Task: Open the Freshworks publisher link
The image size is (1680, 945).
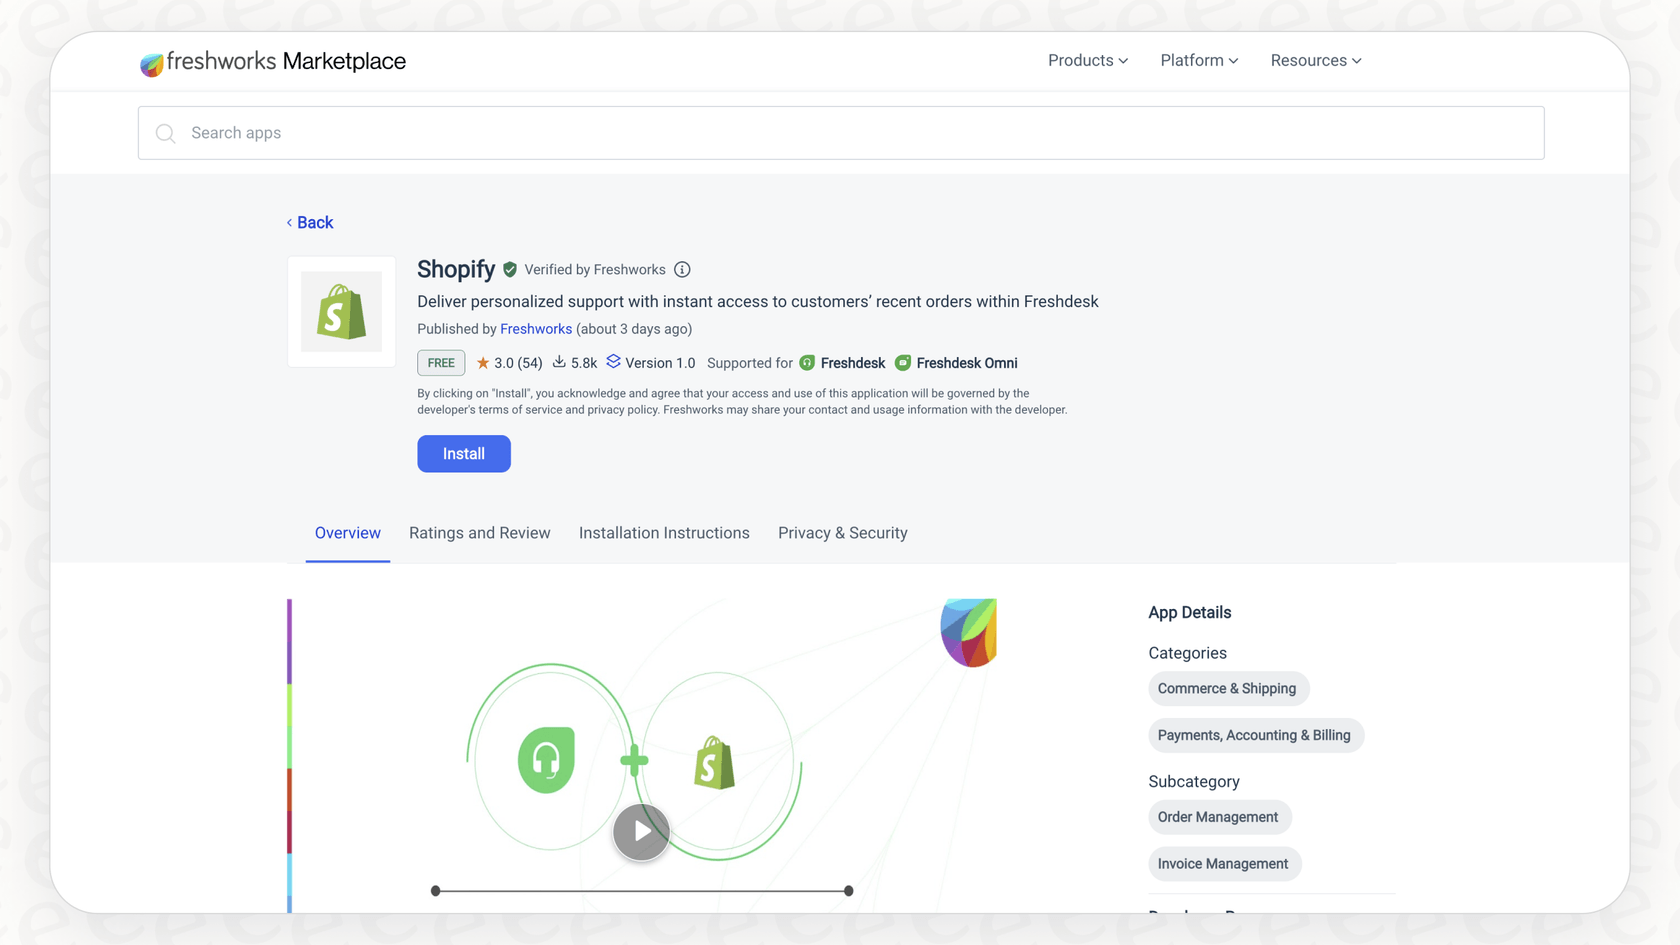Action: click(536, 328)
